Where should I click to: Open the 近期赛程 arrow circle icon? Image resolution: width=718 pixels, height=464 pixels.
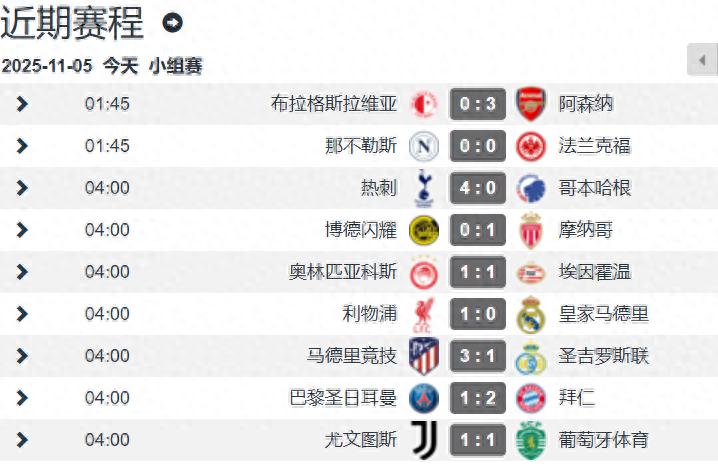173,22
